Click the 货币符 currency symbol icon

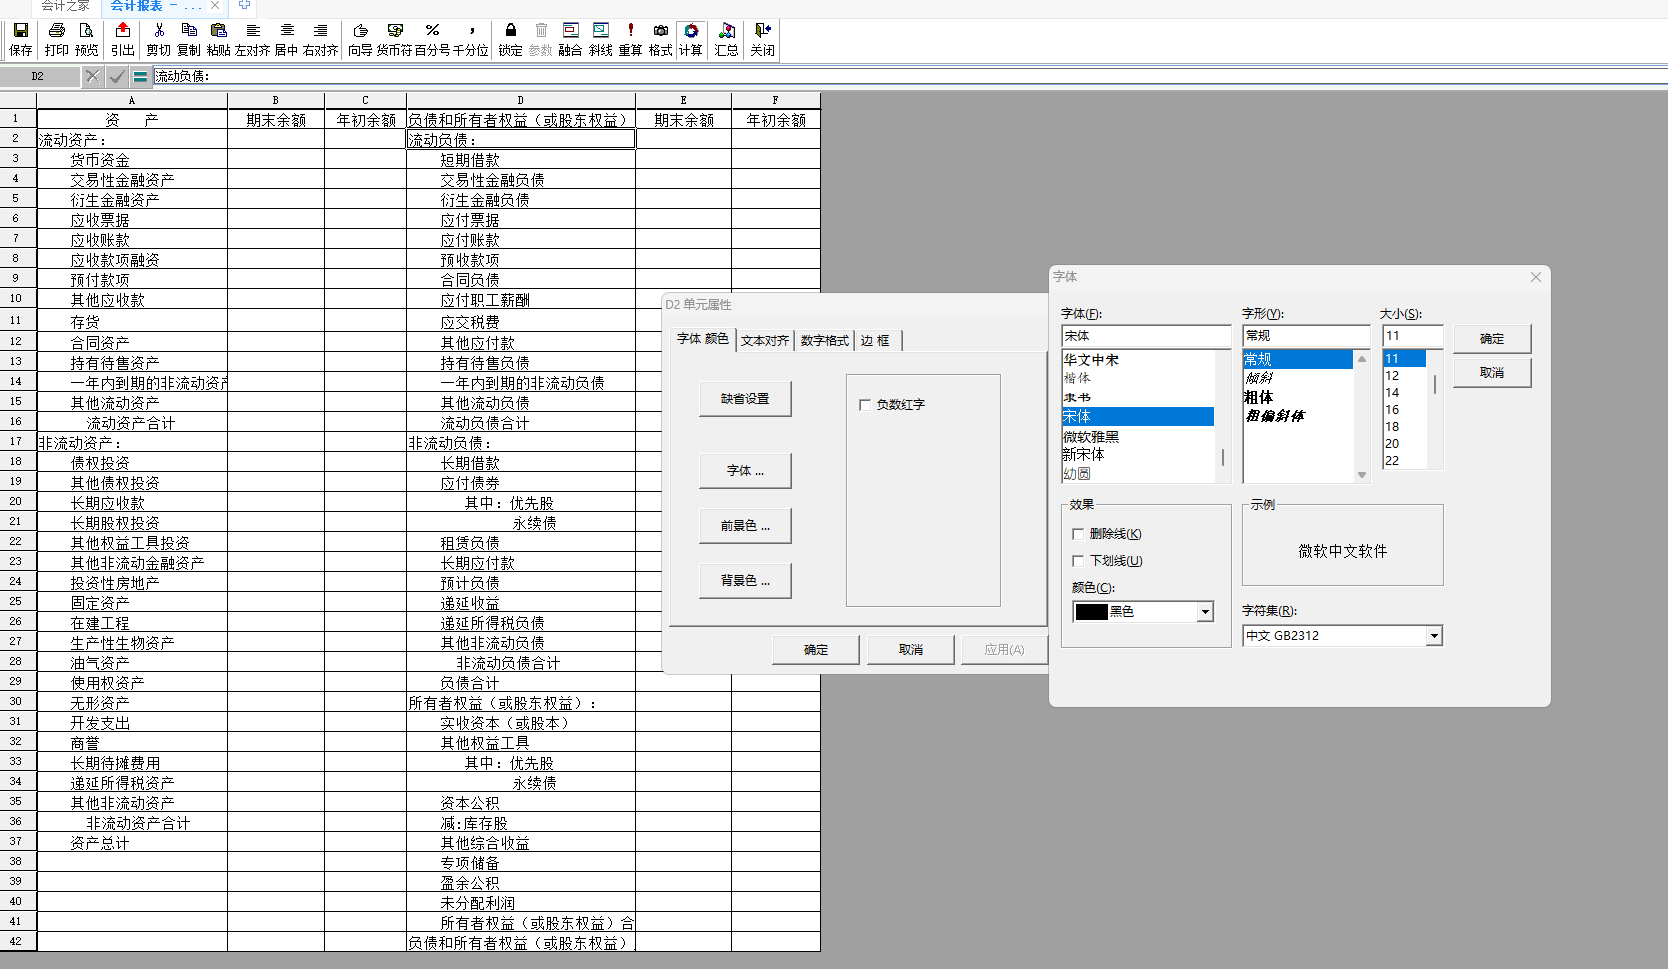[x=394, y=39]
